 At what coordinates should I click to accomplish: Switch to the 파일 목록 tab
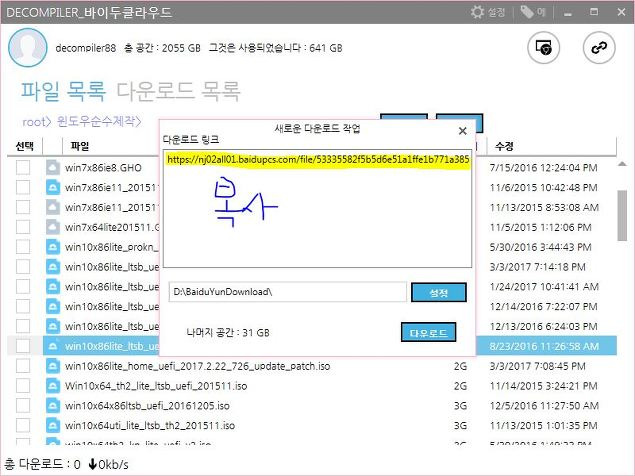click(63, 91)
